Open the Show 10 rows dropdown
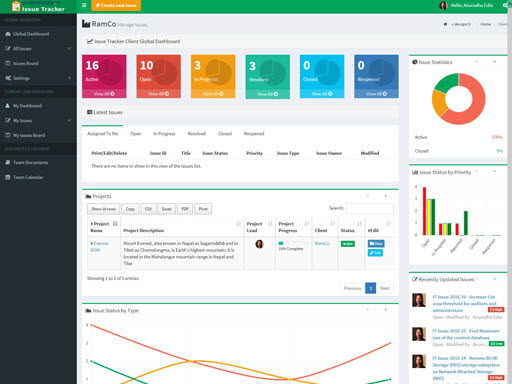 pyautogui.click(x=103, y=209)
